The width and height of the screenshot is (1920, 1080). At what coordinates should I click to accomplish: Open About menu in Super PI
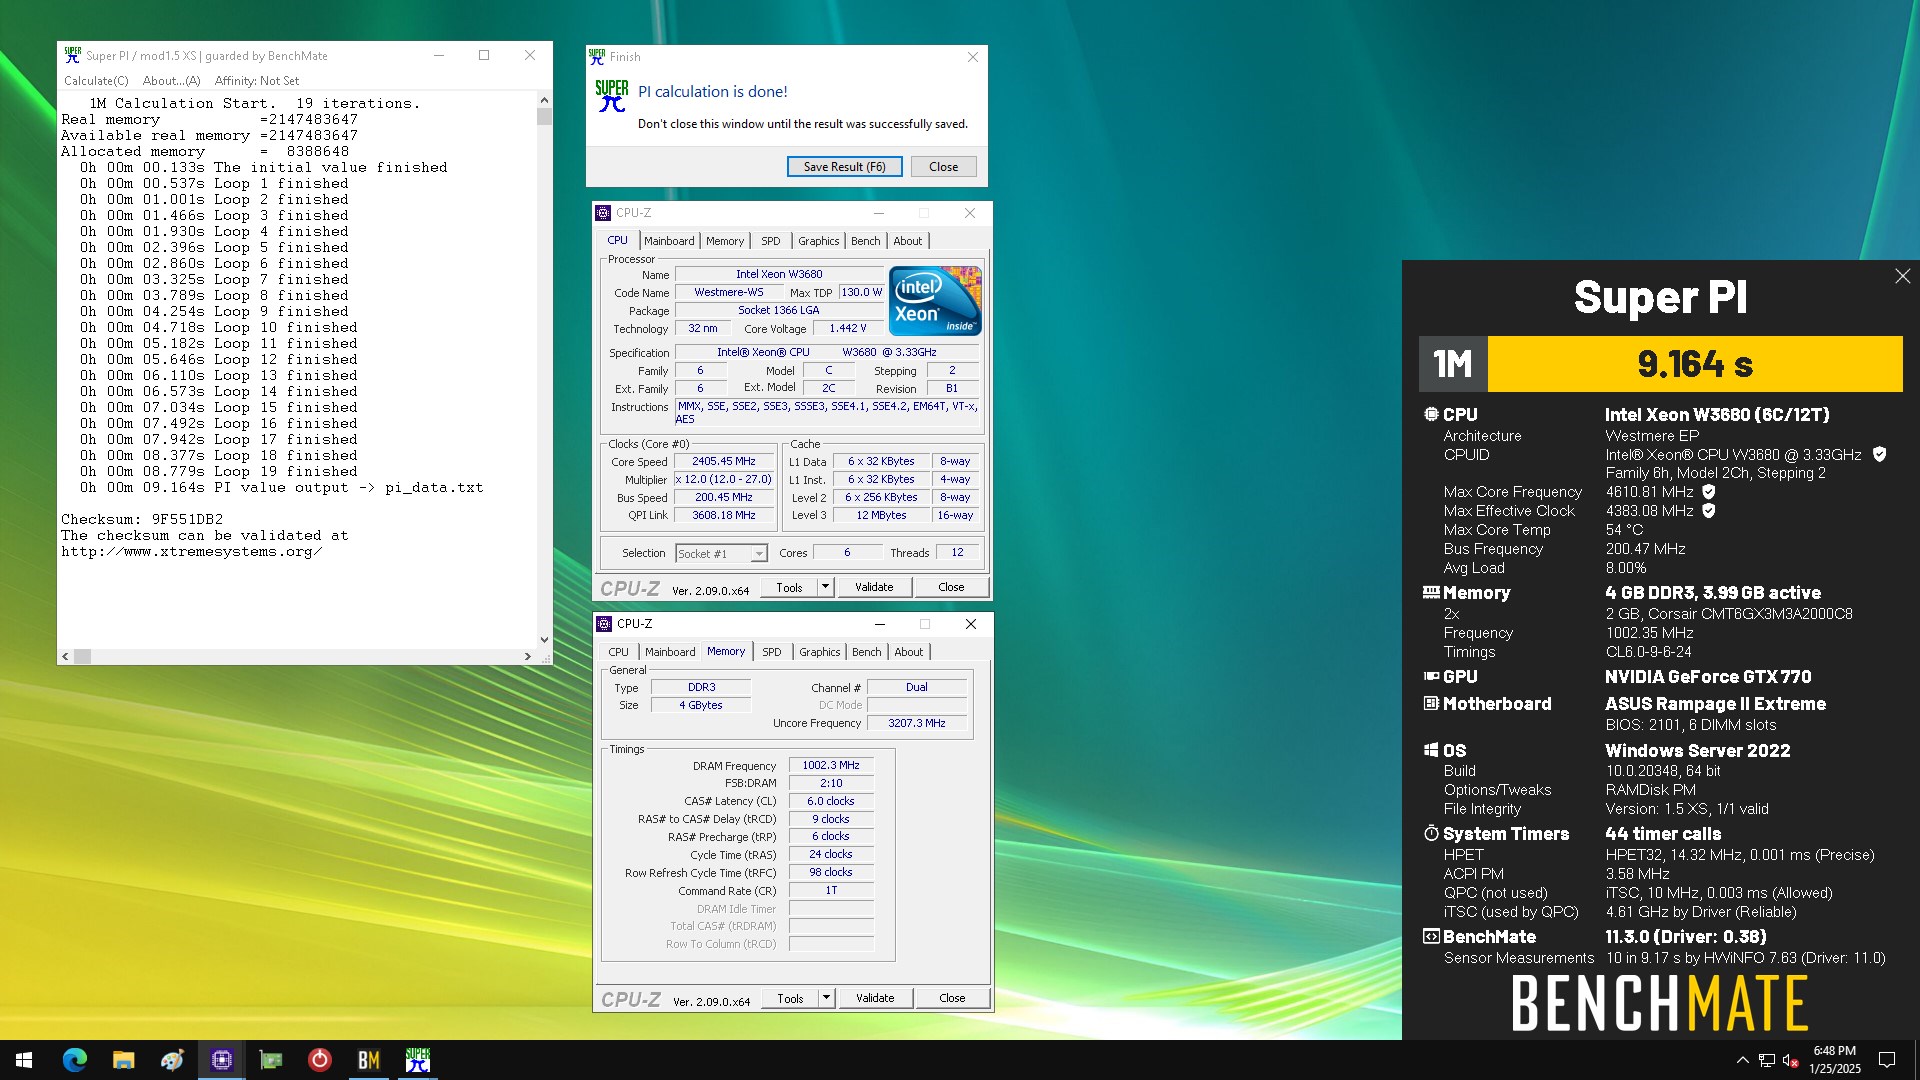(171, 81)
